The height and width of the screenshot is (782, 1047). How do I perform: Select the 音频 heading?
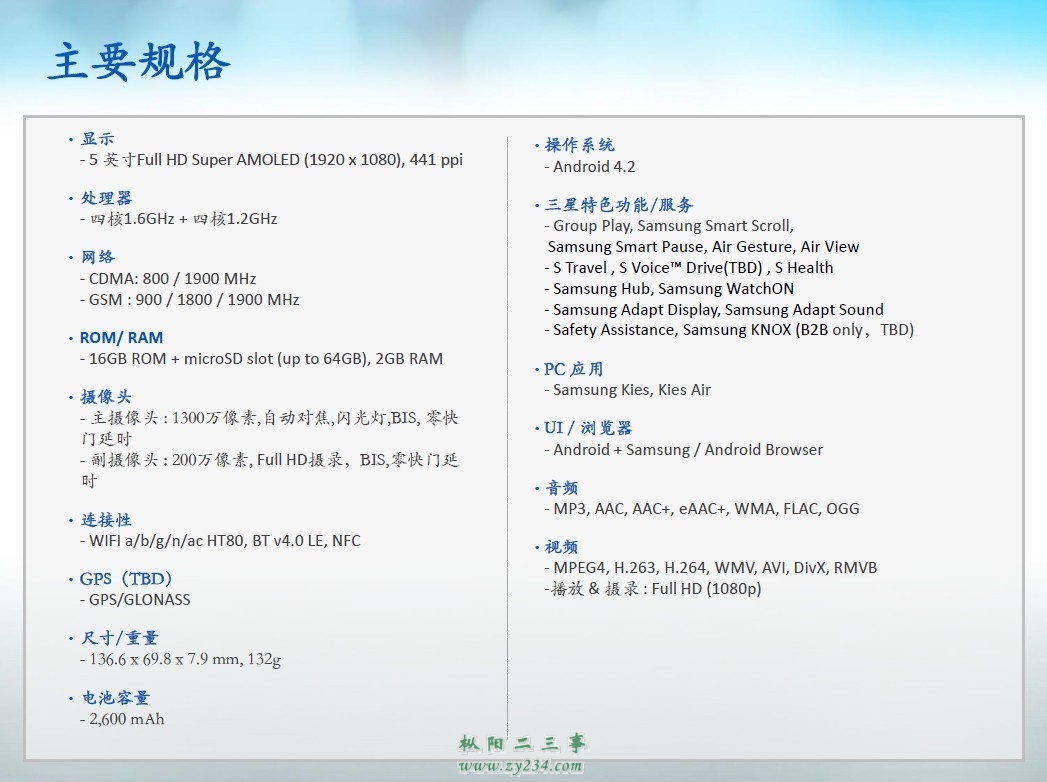pos(561,488)
